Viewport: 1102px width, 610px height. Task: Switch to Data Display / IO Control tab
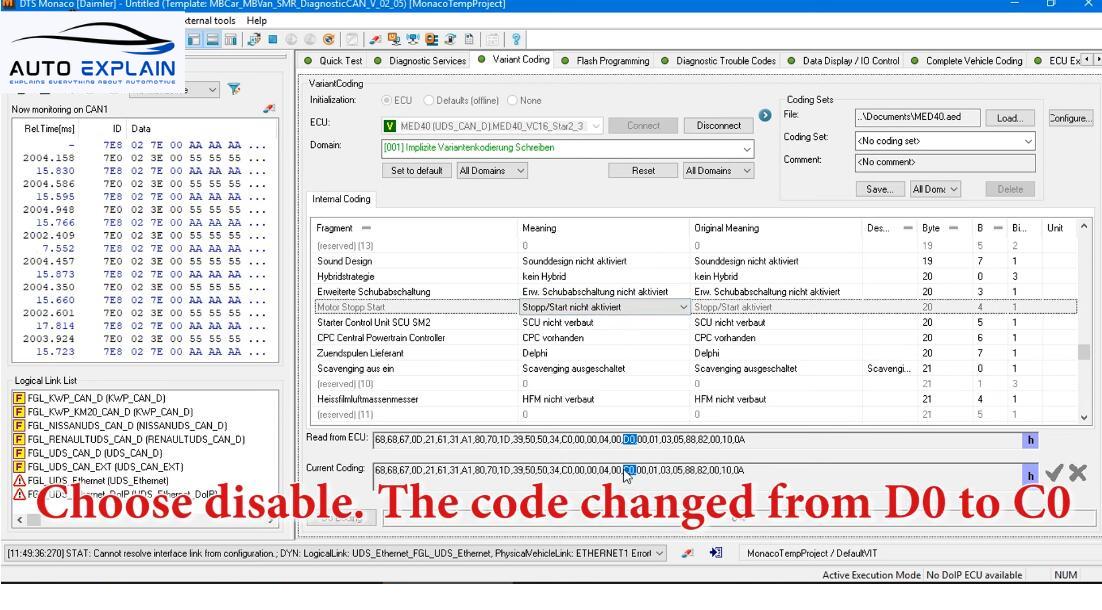coord(843,61)
